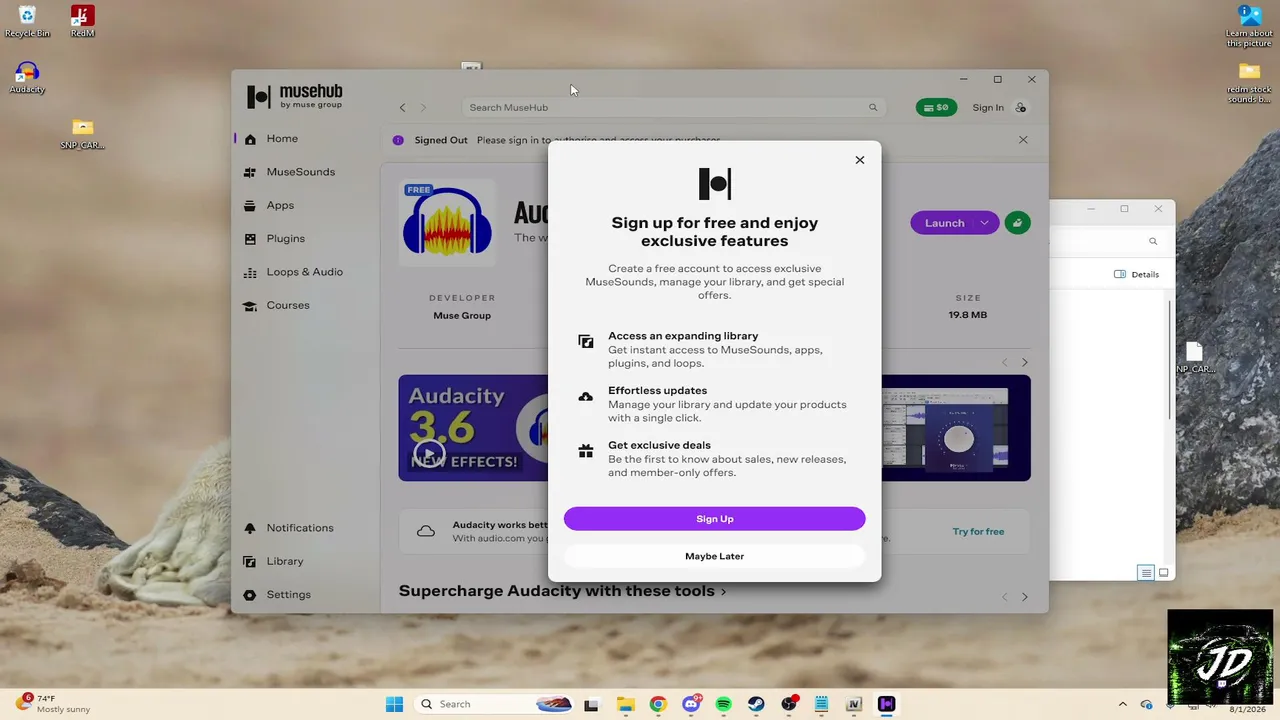The width and height of the screenshot is (1280, 720).
Task: Open Steam from the taskbar
Action: point(756,705)
